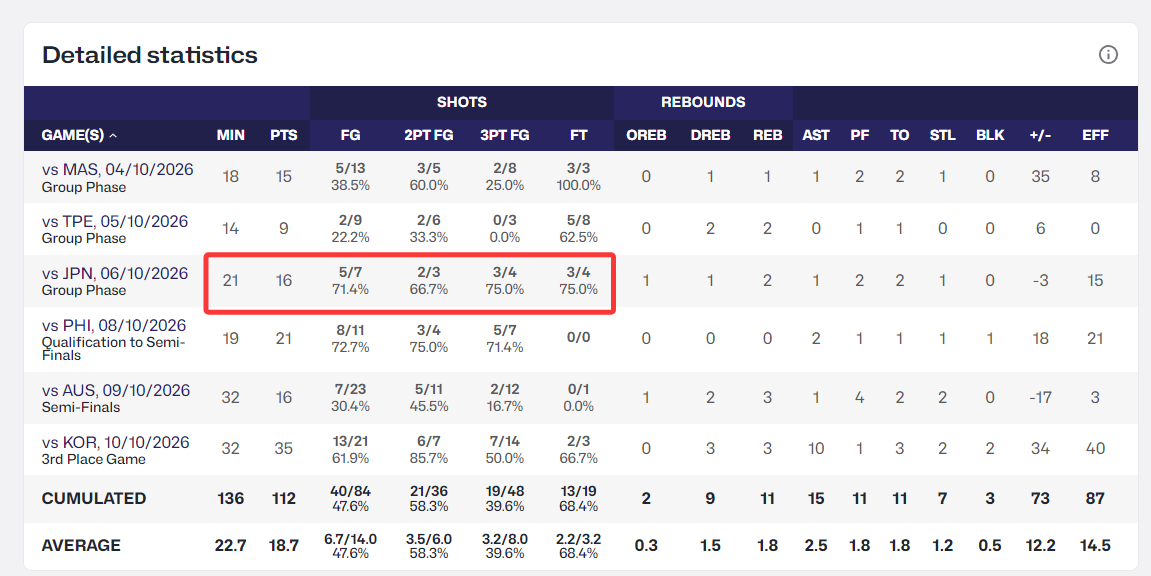Click the FT column header

pyautogui.click(x=578, y=135)
